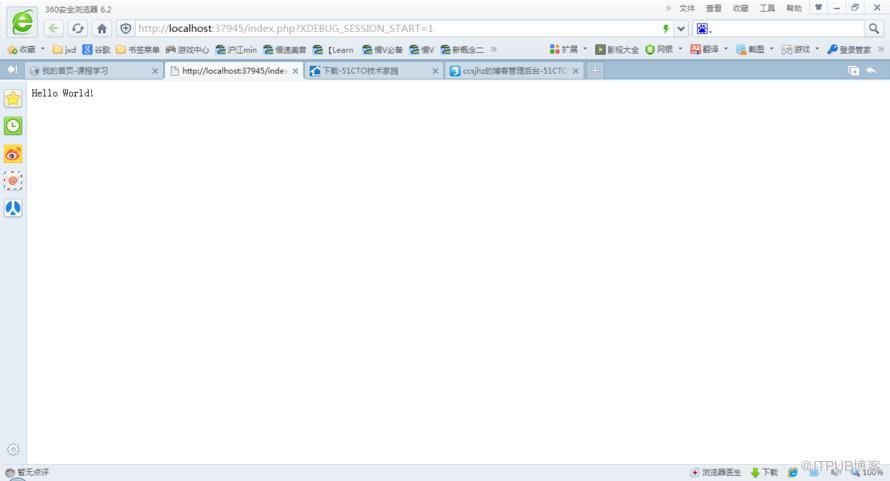This screenshot has width=890, height=481.
Task: Expand the 扩展 dropdown arrow
Action: [585, 49]
